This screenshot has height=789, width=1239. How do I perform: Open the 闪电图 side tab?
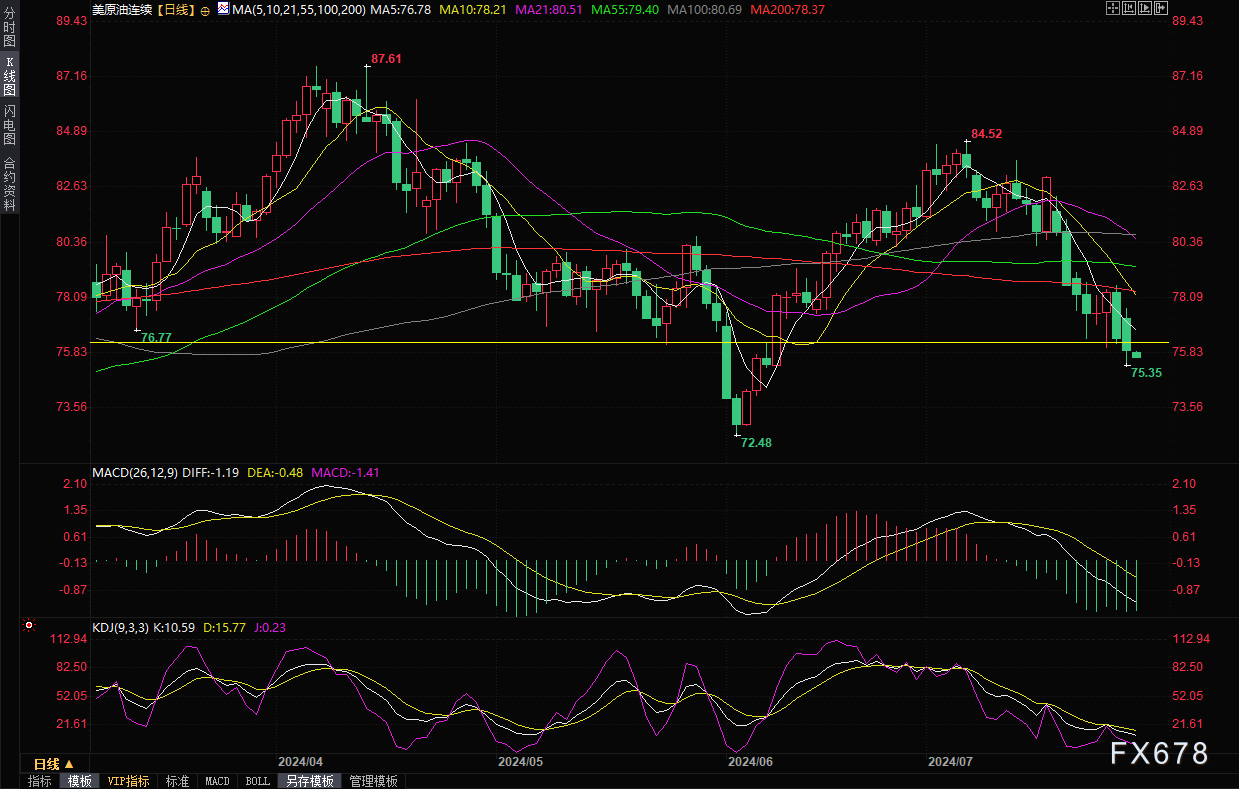click(x=9, y=125)
